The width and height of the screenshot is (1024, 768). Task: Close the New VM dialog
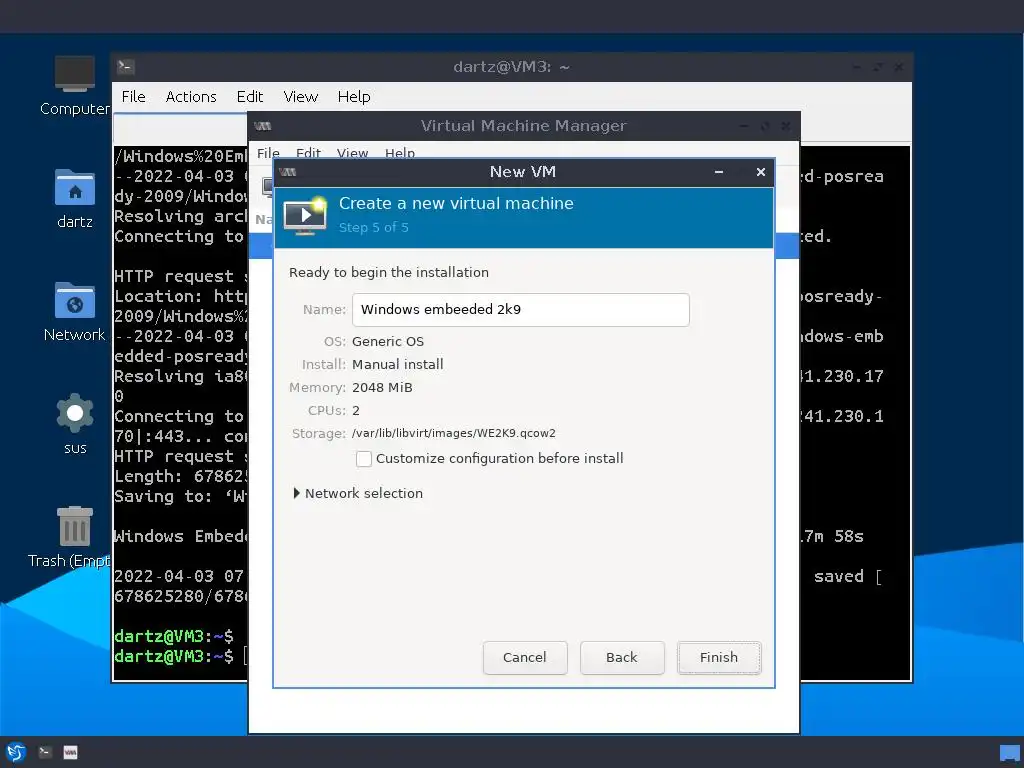(761, 172)
